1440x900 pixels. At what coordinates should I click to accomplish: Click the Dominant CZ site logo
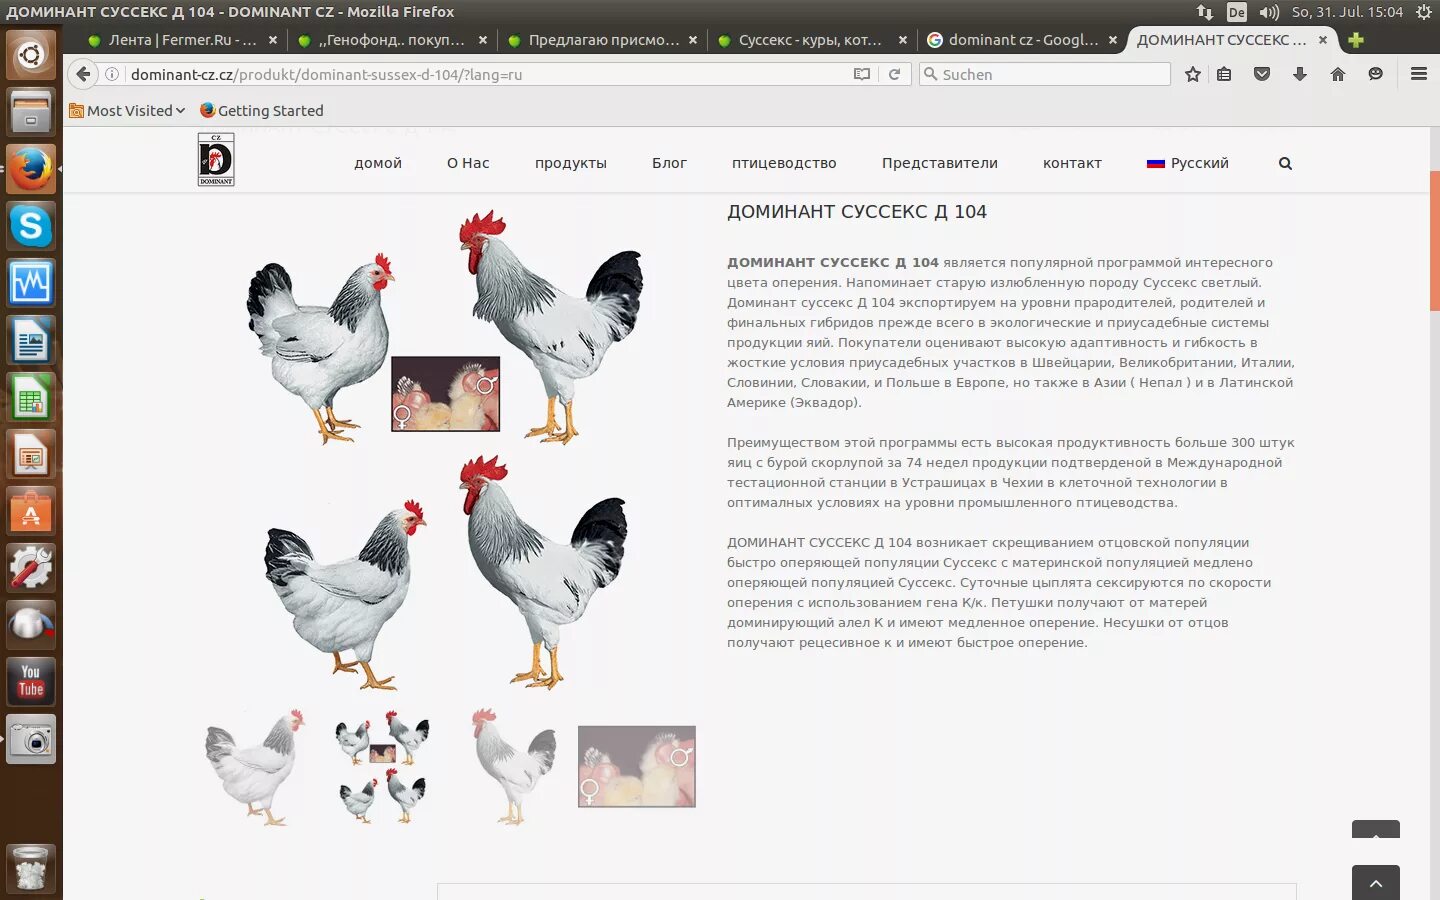click(216, 159)
